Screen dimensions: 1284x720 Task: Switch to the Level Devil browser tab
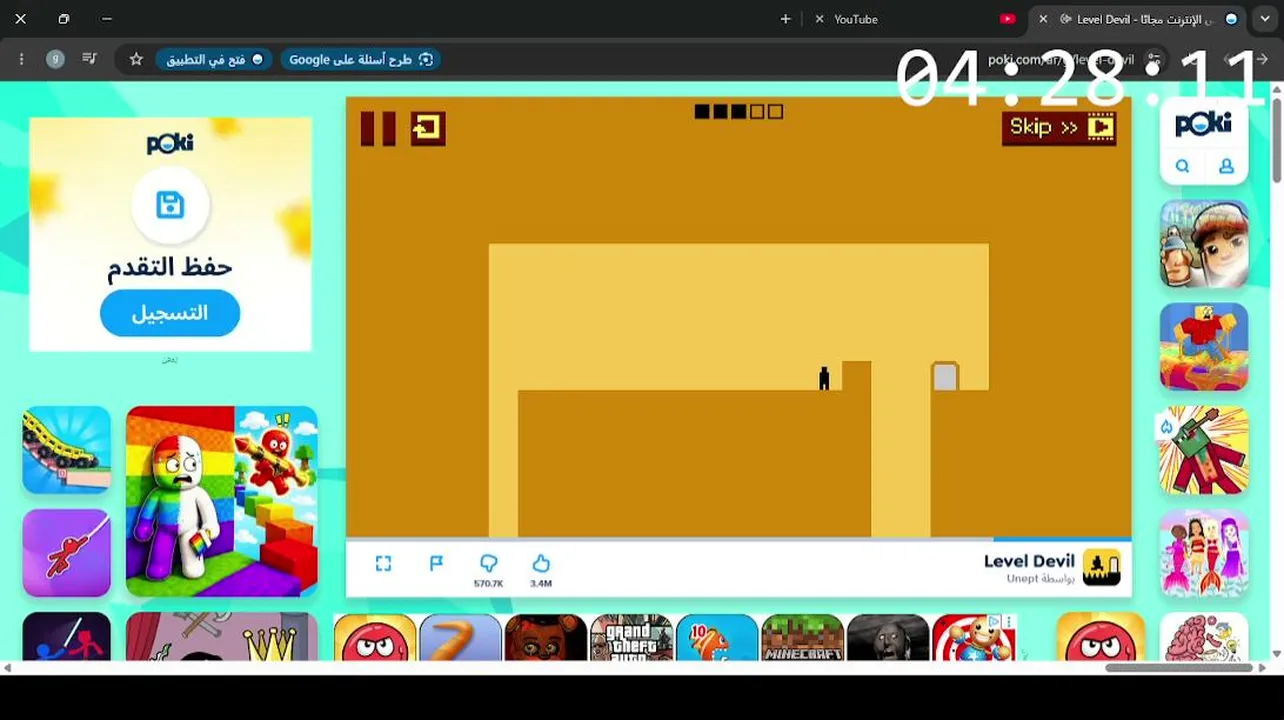click(x=1139, y=19)
